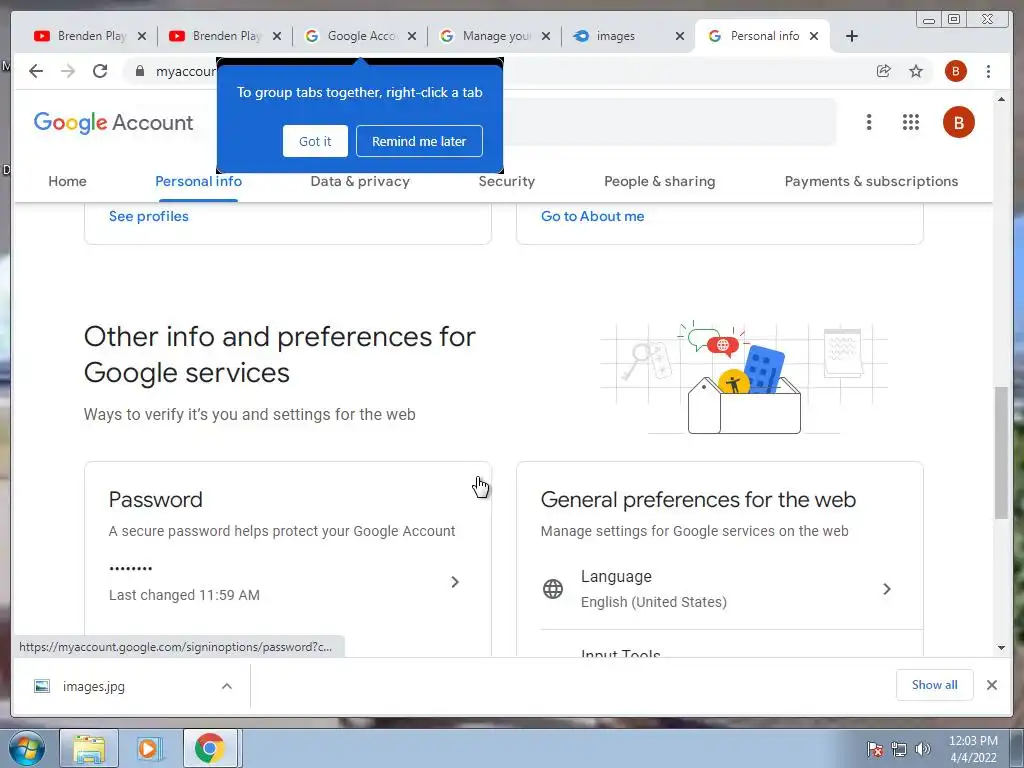Viewport: 1024px width, 768px height.
Task: Click the vertical scrollbar thumb
Action: coord(1001,453)
